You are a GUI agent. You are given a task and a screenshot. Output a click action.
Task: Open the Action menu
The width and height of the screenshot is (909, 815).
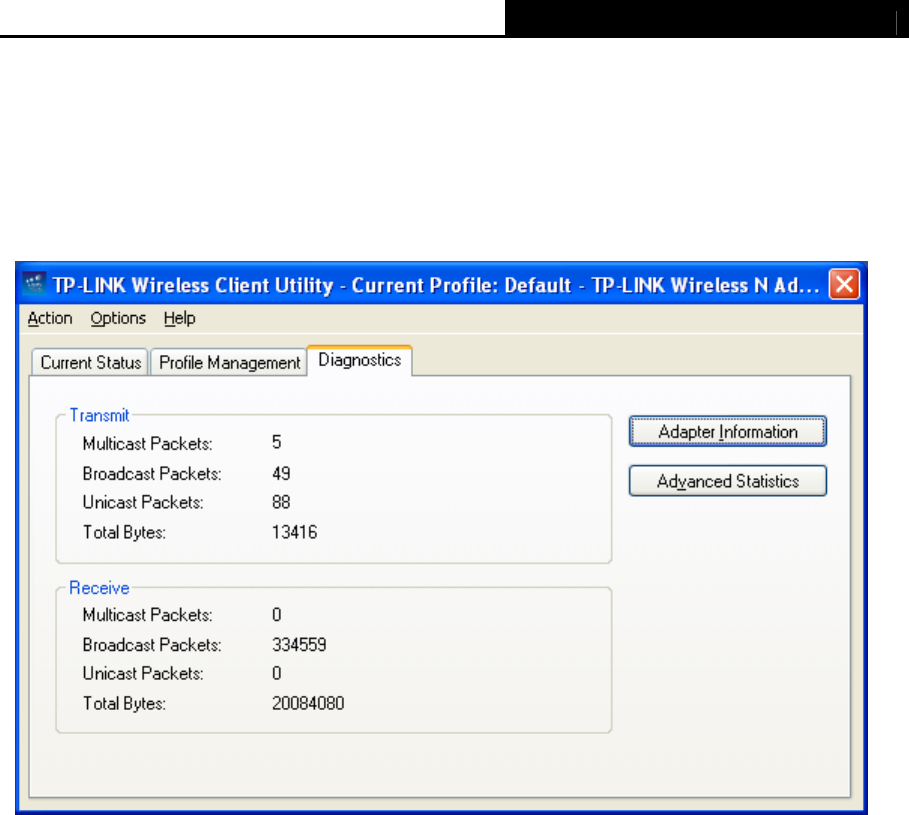50,318
